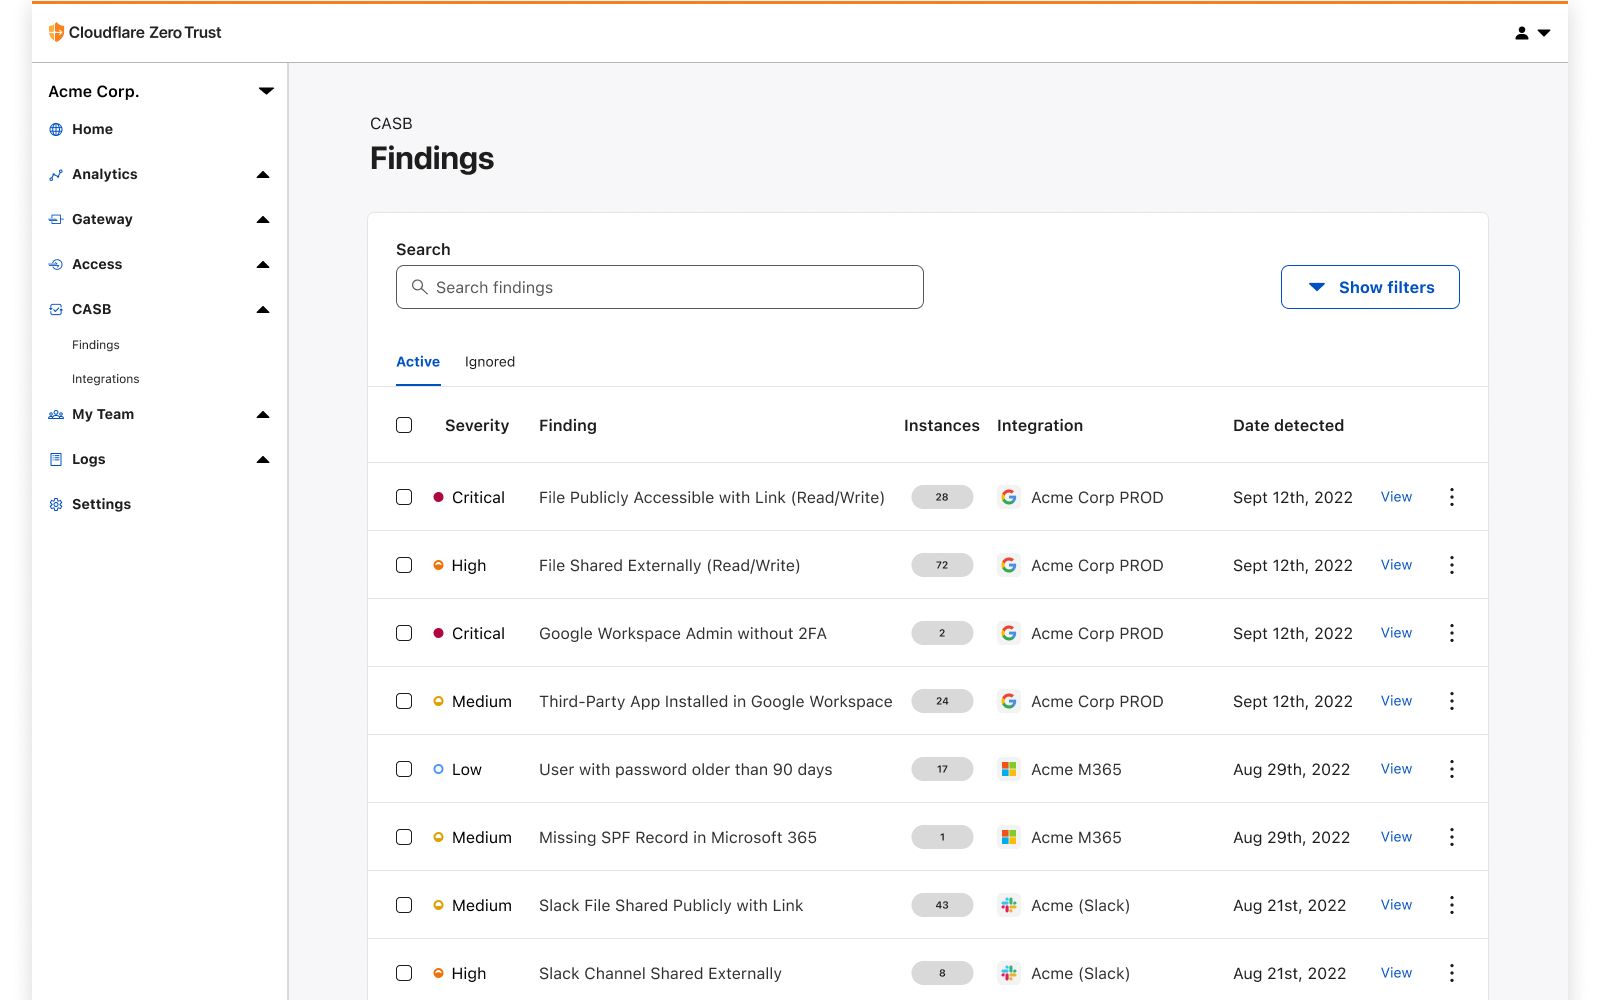Image resolution: width=1600 pixels, height=1000 pixels.
Task: Collapse the Analytics section arrow
Action: coord(263,174)
